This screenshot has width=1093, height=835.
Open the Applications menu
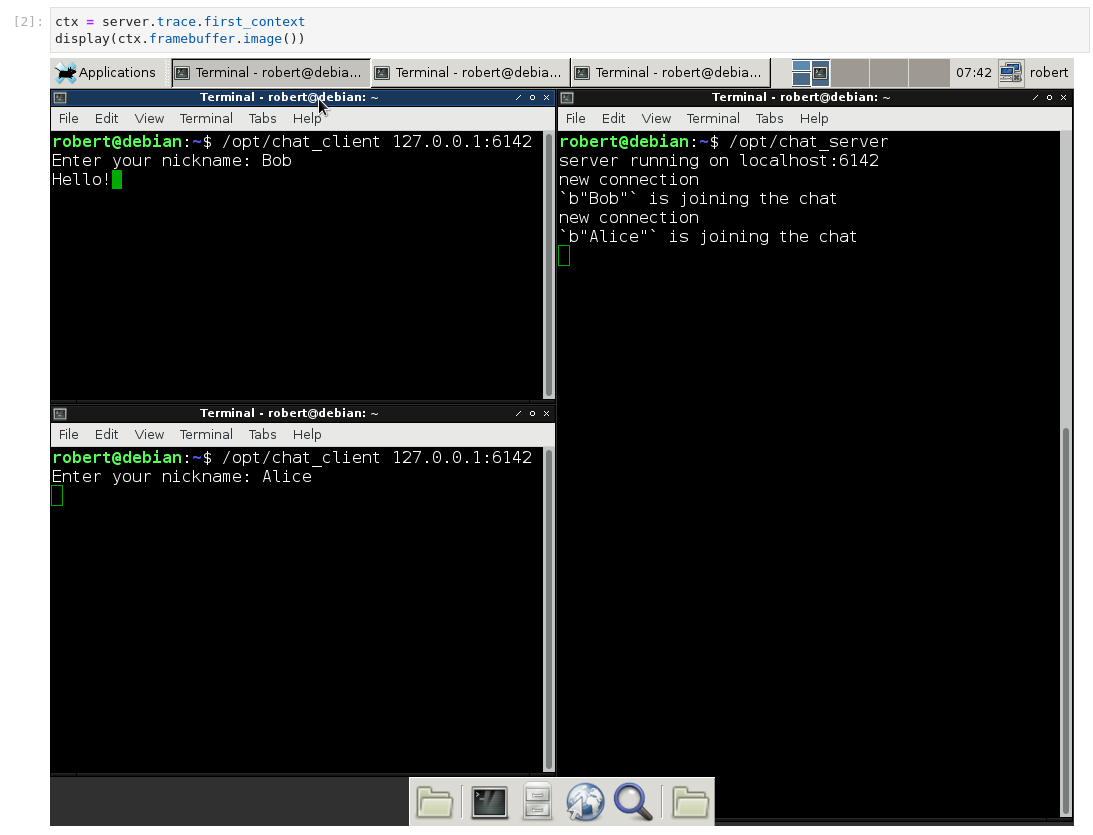[108, 72]
